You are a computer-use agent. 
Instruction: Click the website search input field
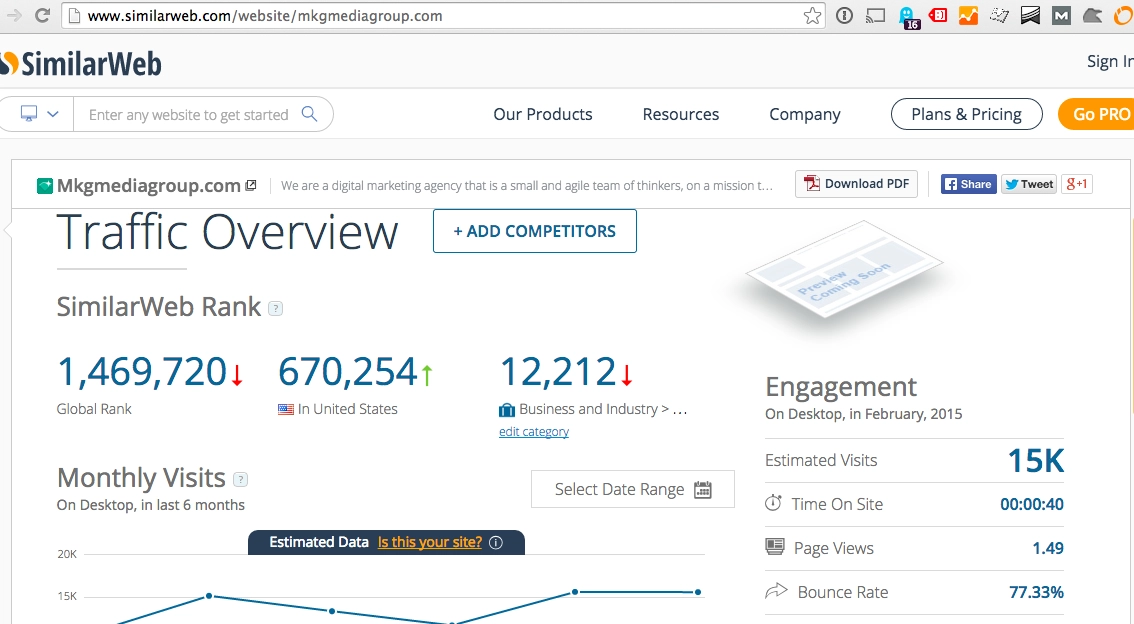(190, 115)
